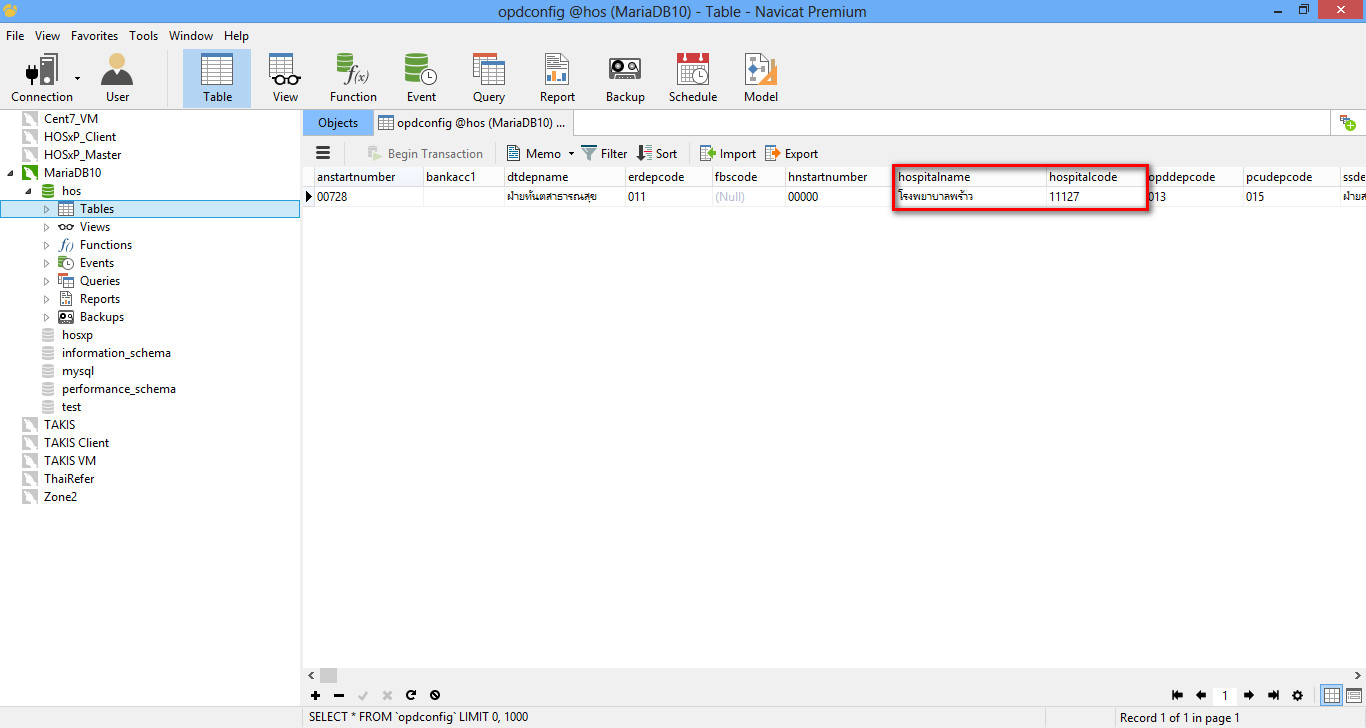Open the Tools menu

coord(143,35)
